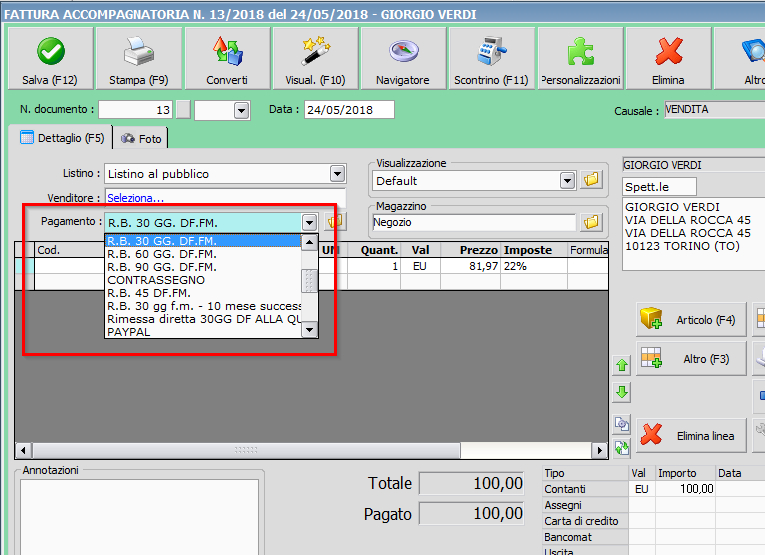The image size is (765, 555).
Task: Click the Articolo (F4) add button
Action: 691,319
